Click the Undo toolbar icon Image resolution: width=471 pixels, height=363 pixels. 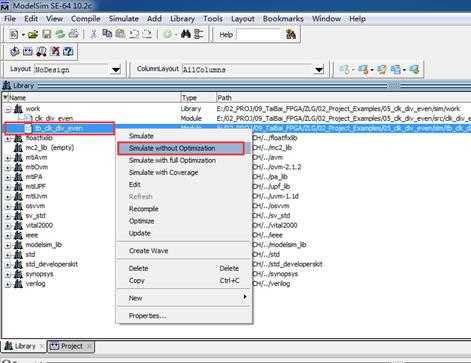click(x=134, y=34)
